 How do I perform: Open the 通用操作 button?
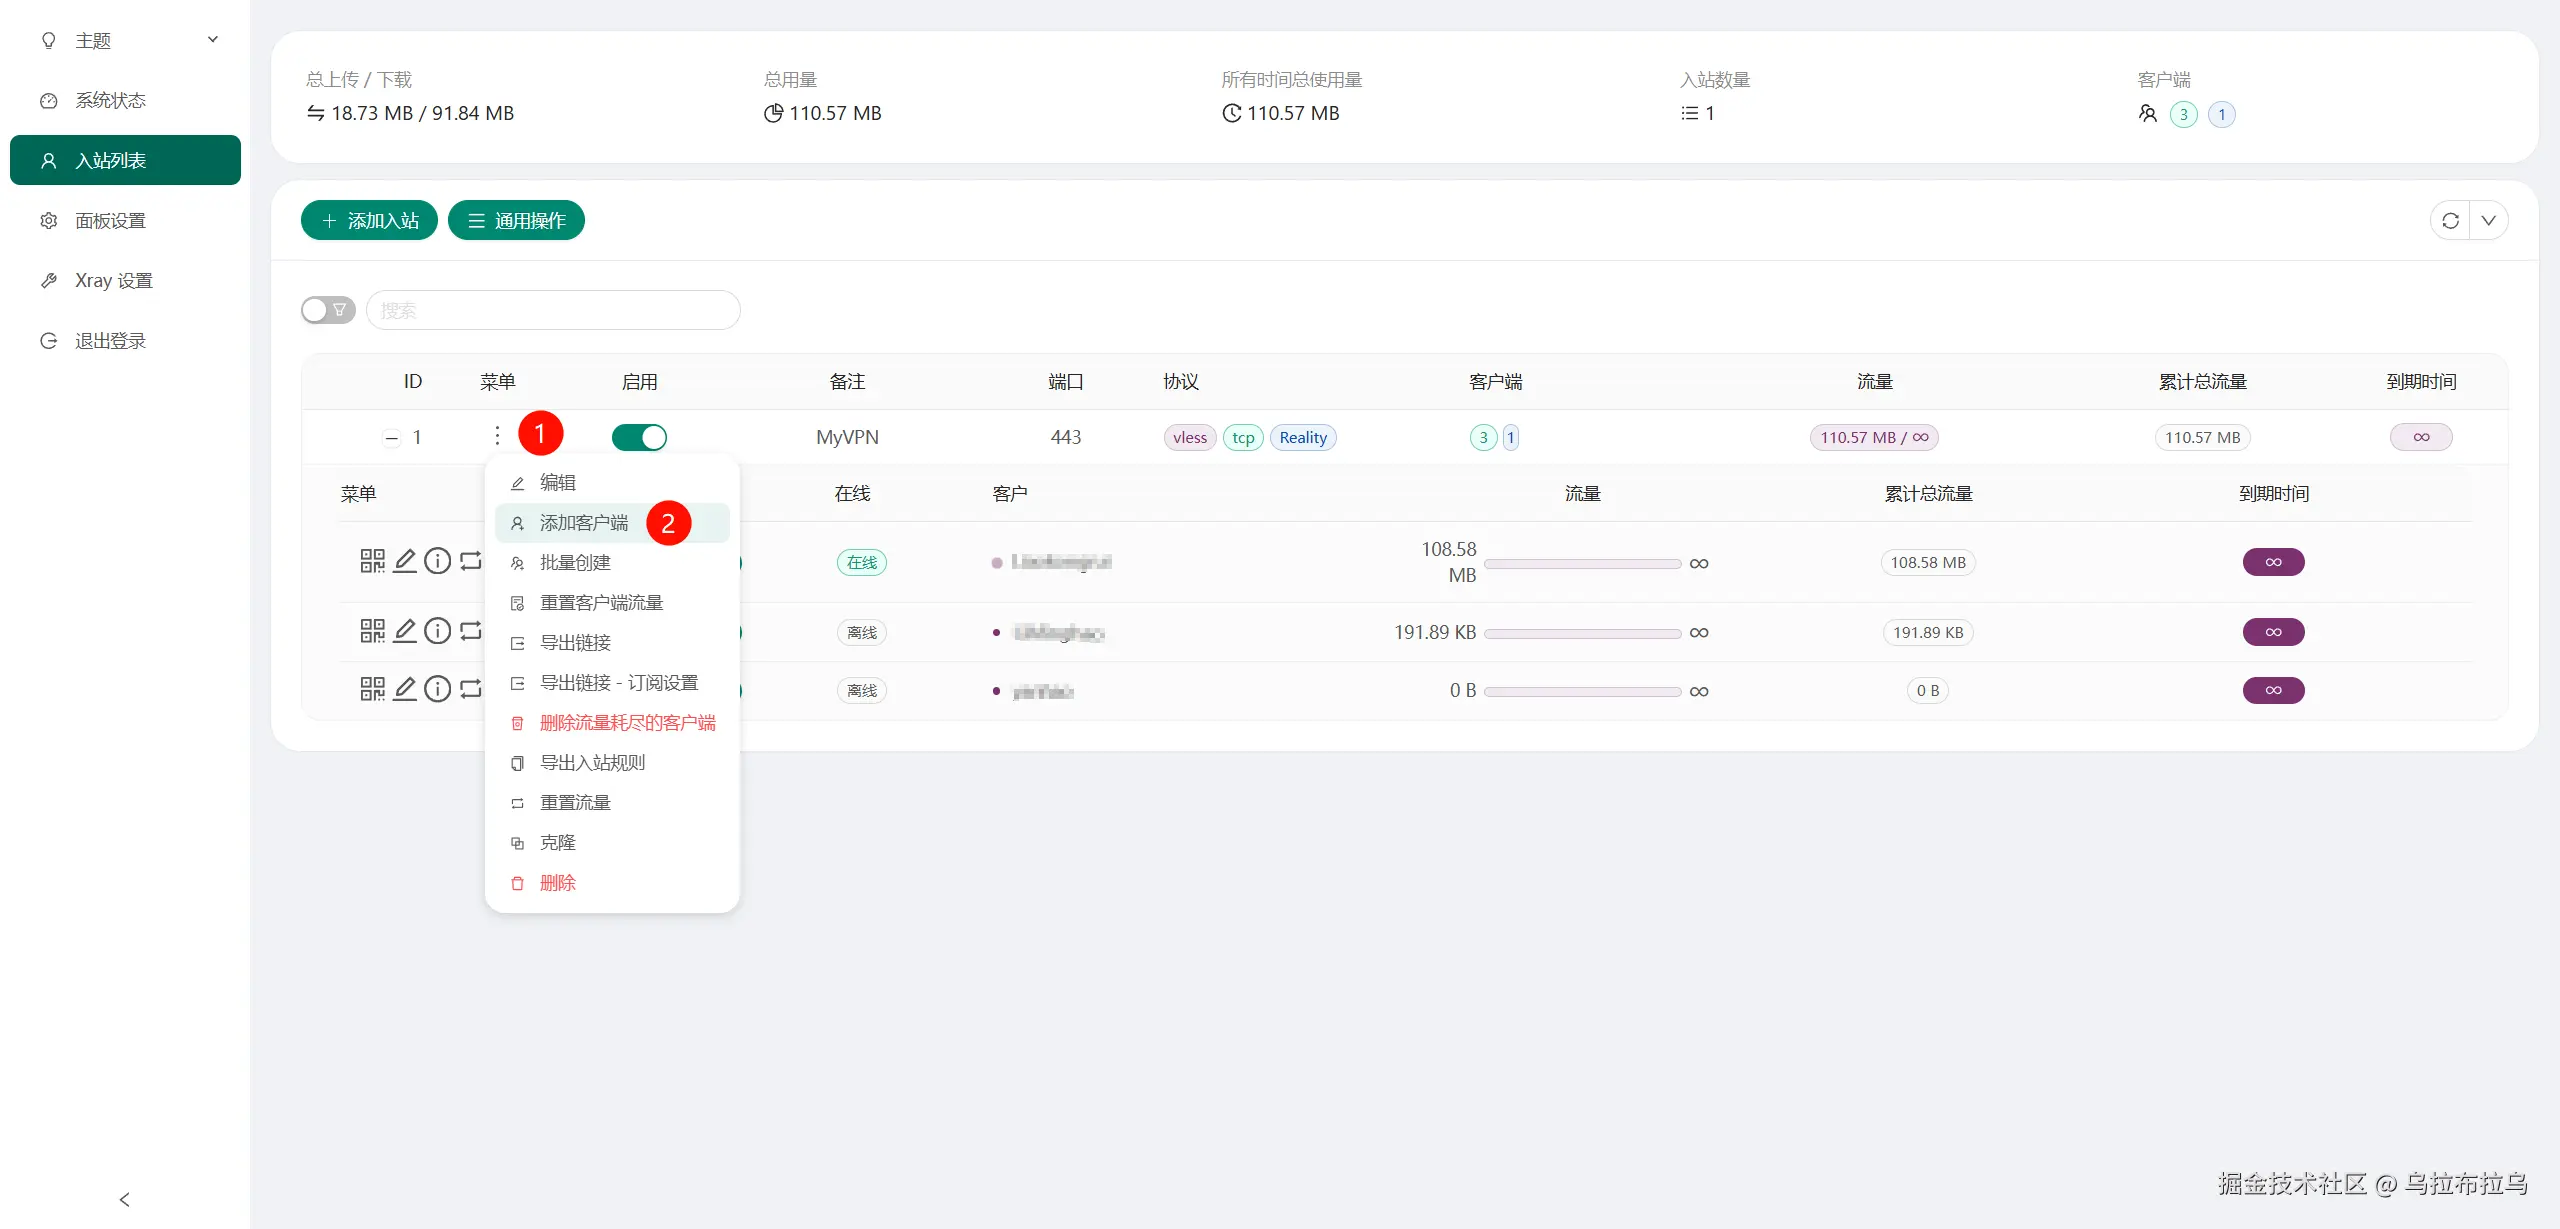pyautogui.click(x=516, y=221)
